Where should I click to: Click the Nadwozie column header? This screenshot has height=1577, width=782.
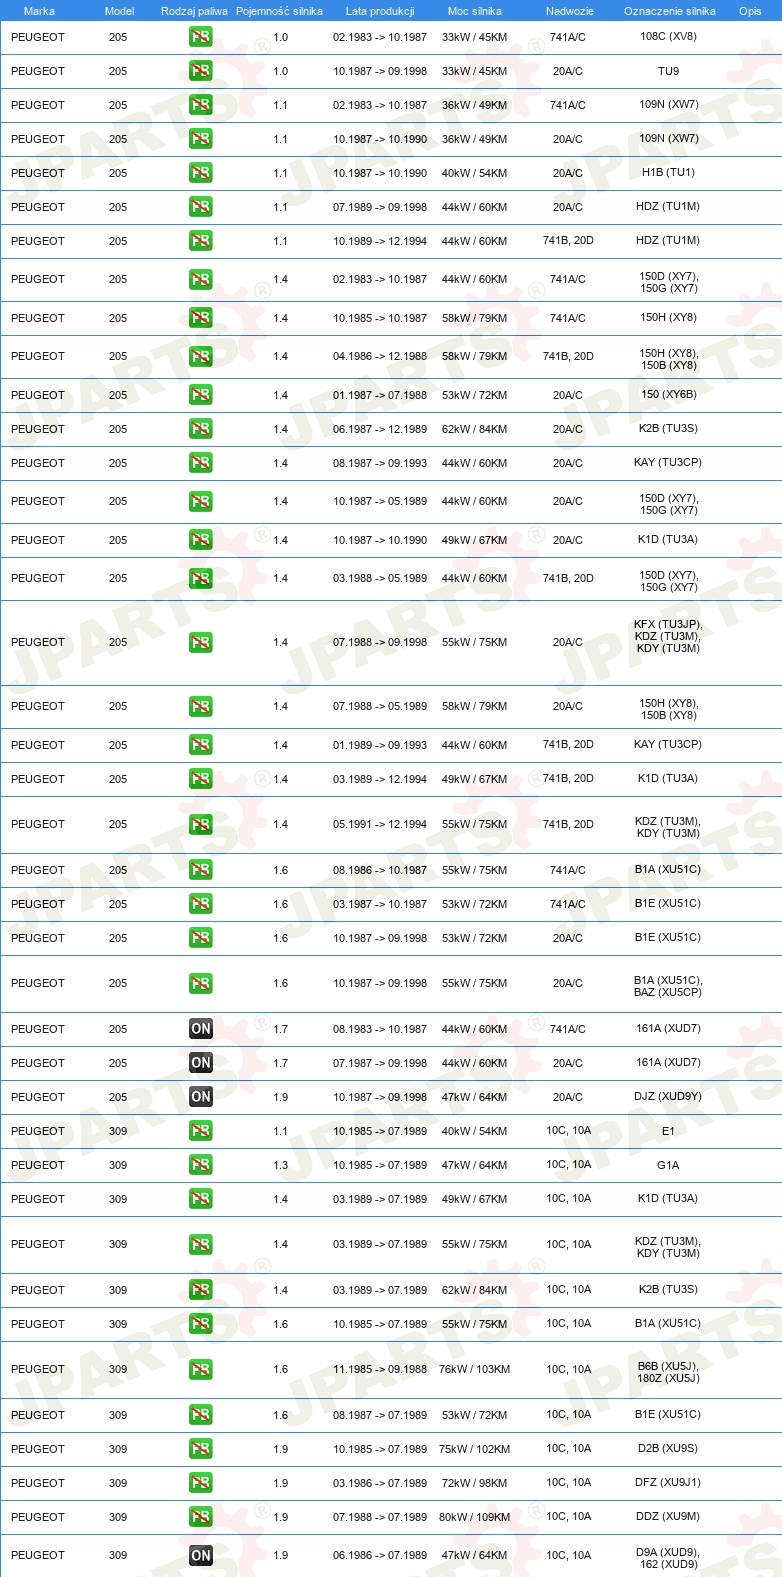(x=570, y=11)
